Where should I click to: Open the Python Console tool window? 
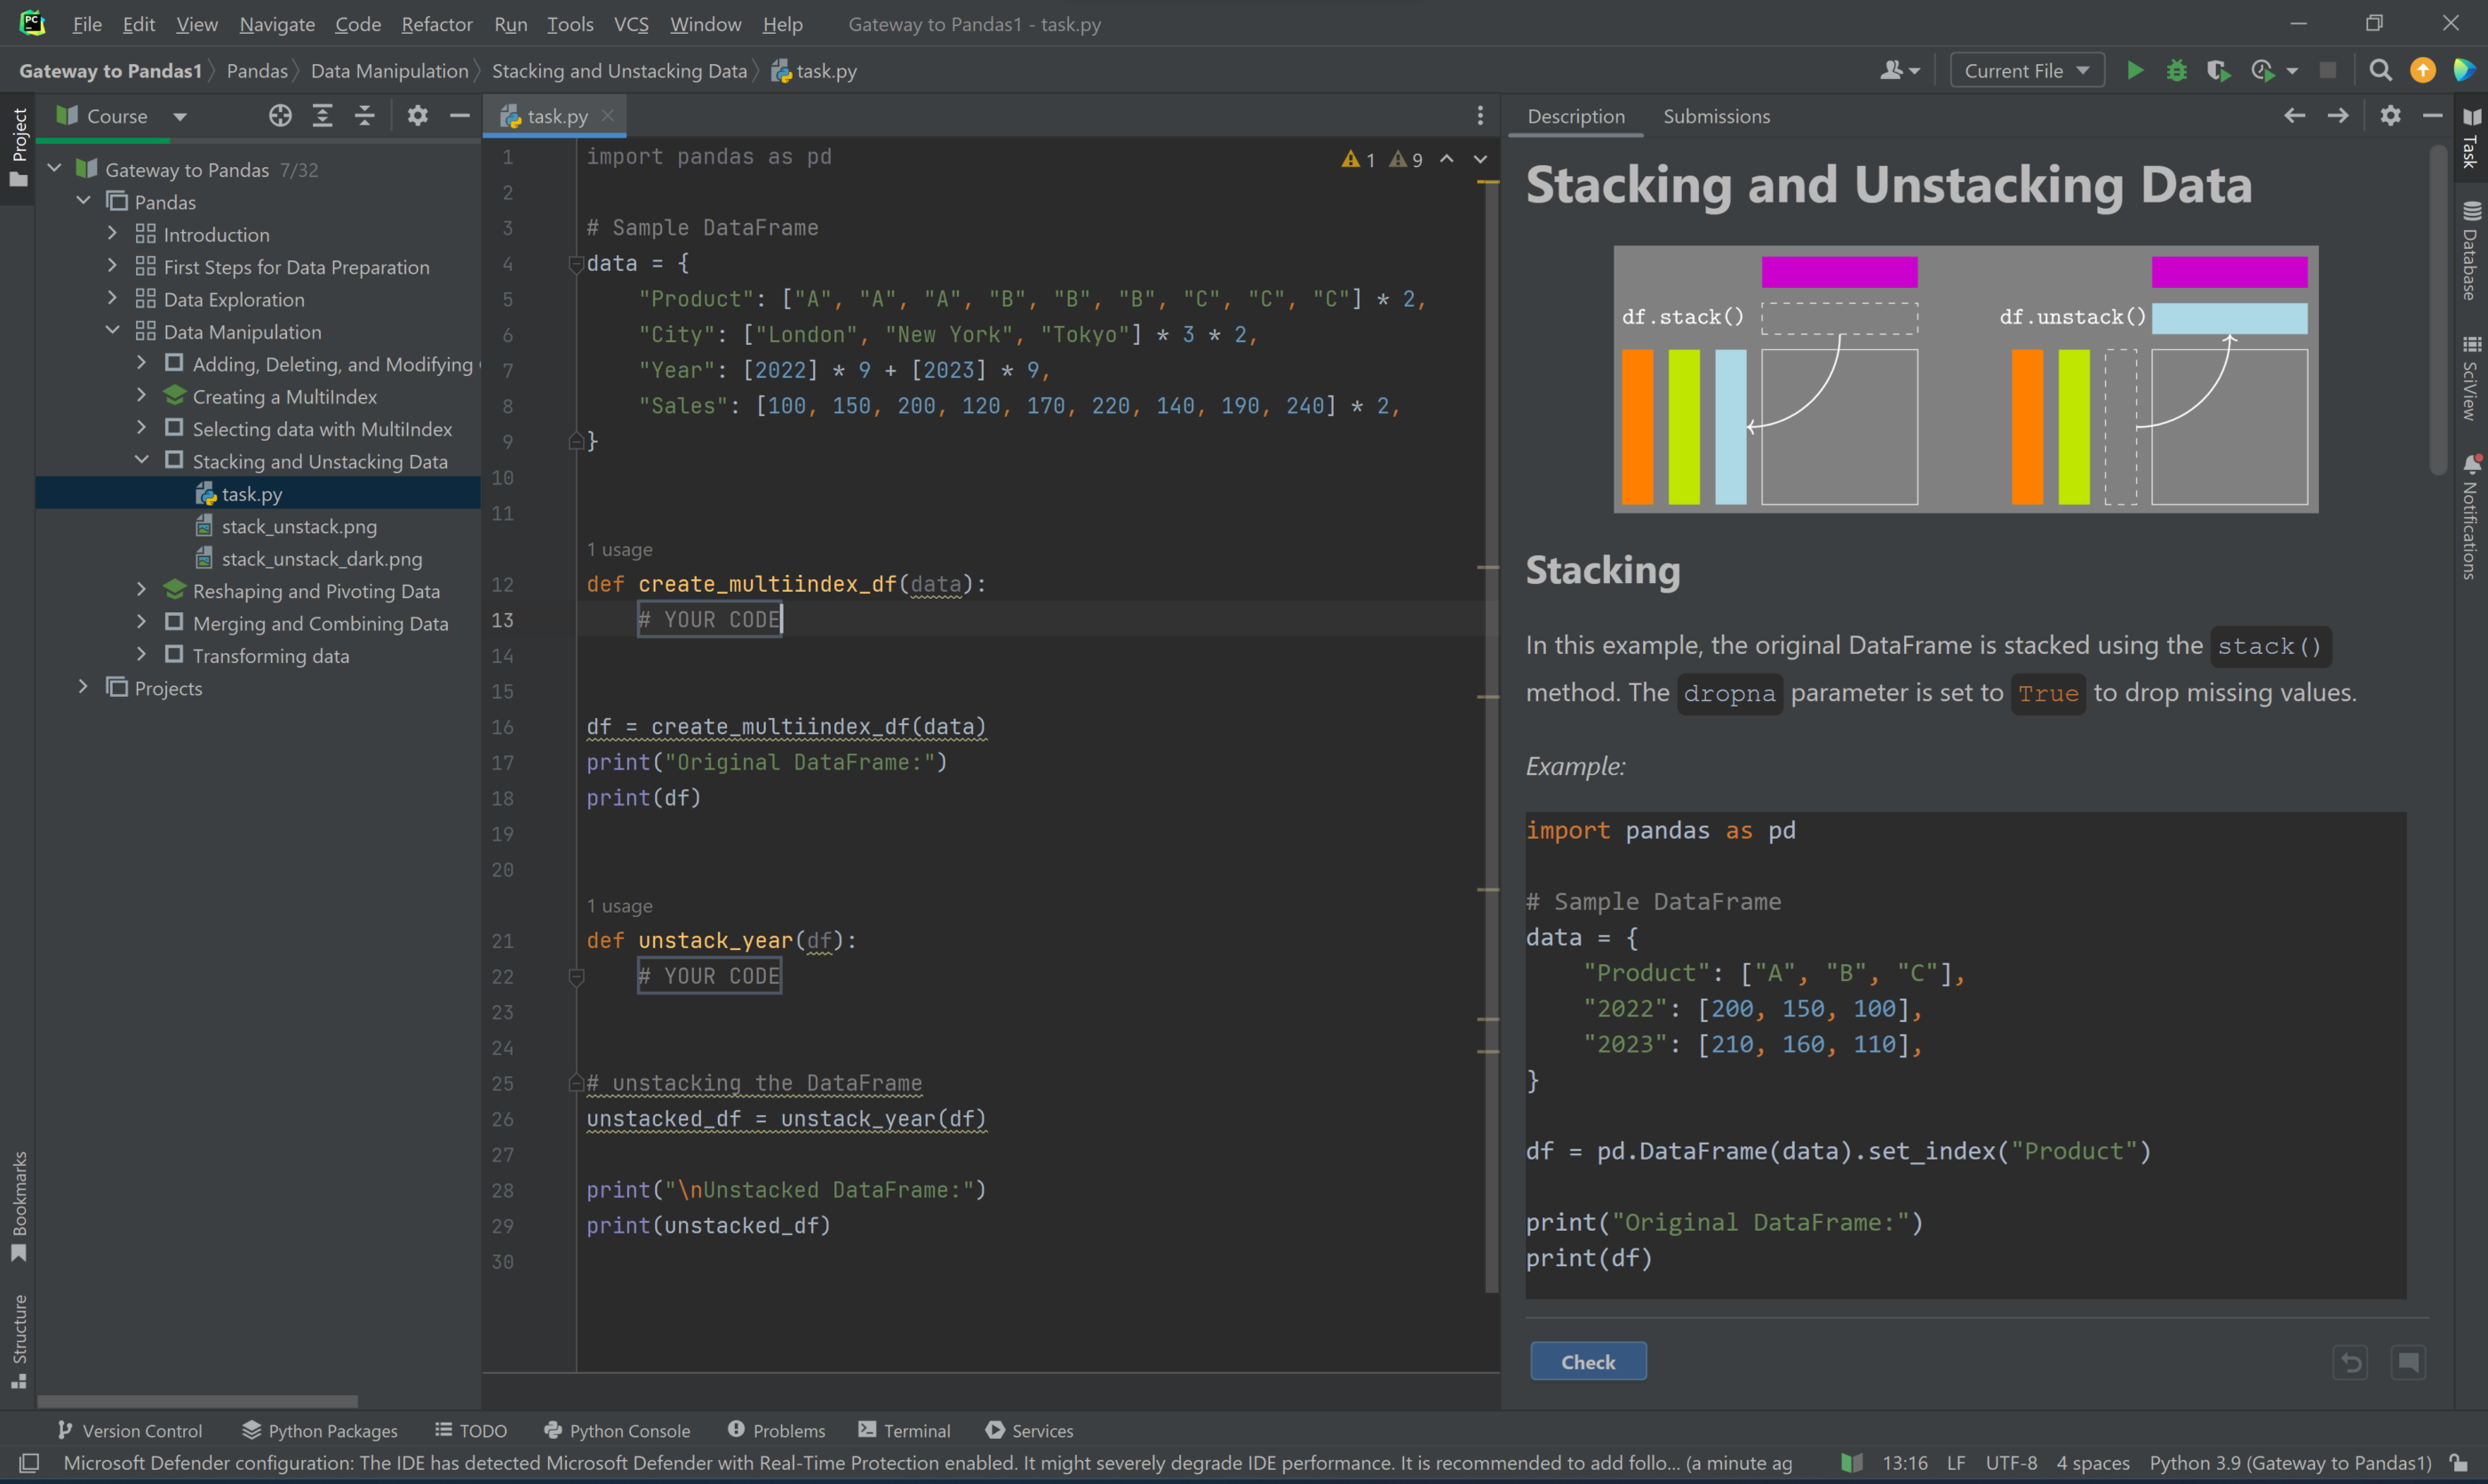tap(617, 1431)
